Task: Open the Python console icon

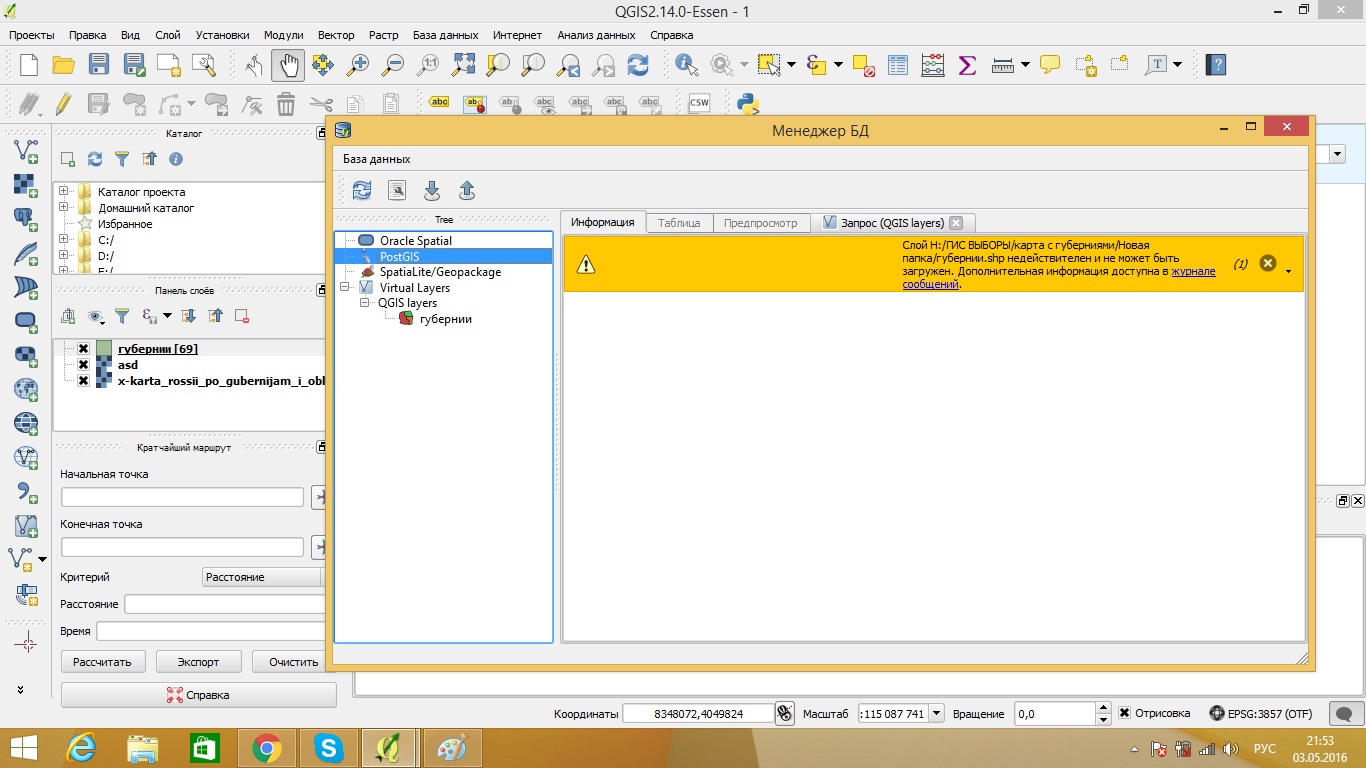Action: tap(748, 103)
